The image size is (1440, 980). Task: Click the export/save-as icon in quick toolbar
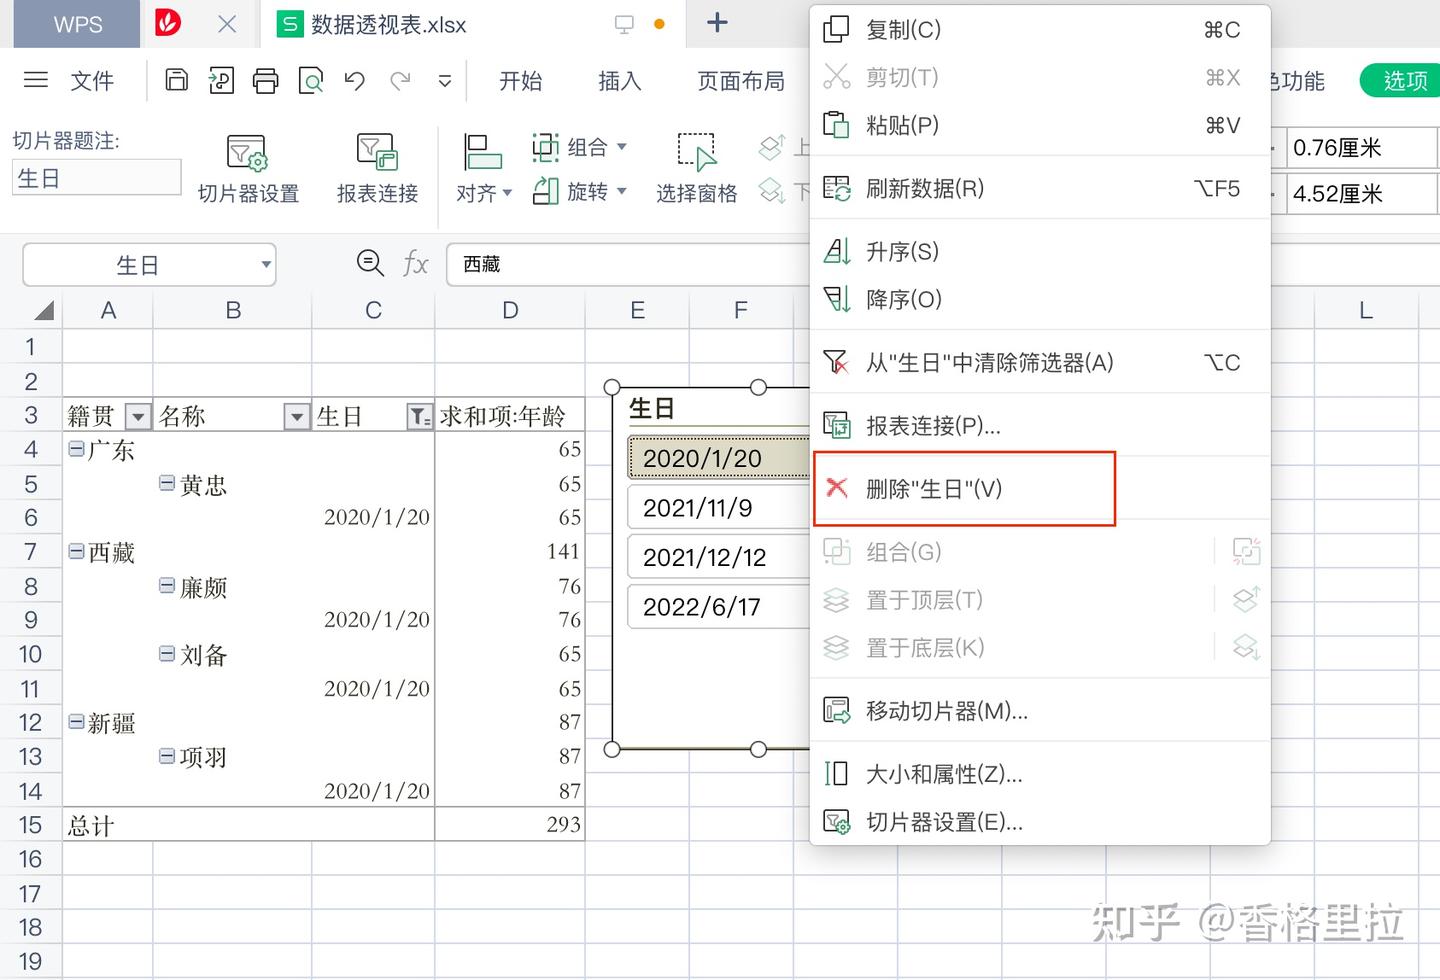coord(221,80)
